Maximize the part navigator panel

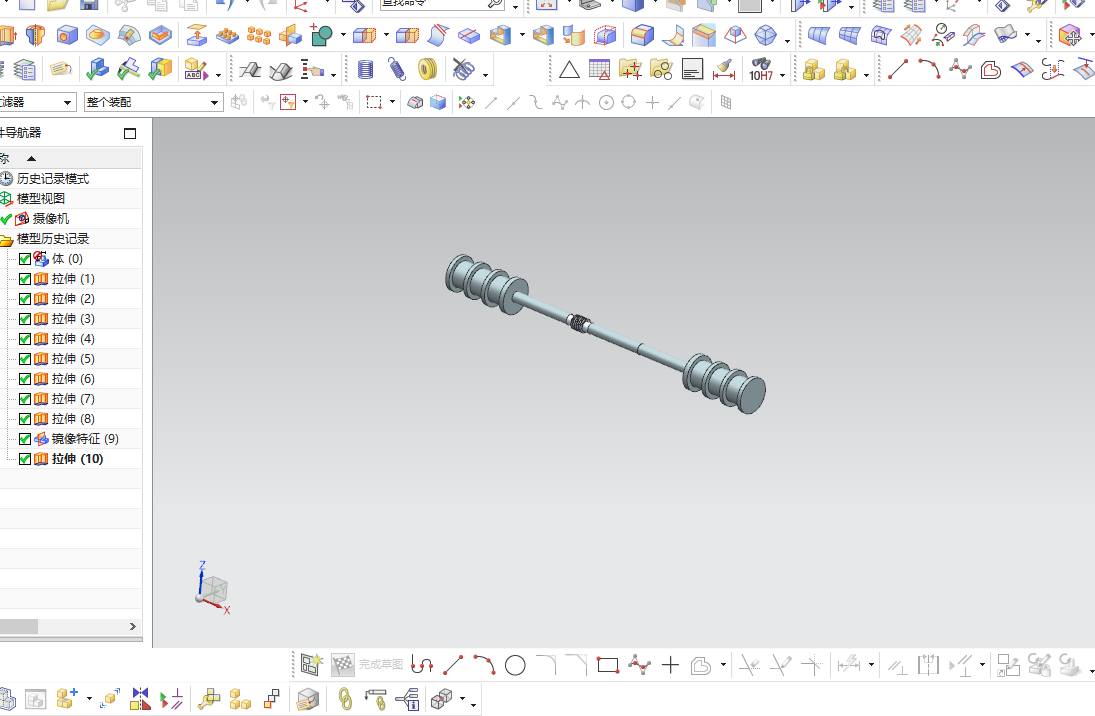(x=130, y=133)
